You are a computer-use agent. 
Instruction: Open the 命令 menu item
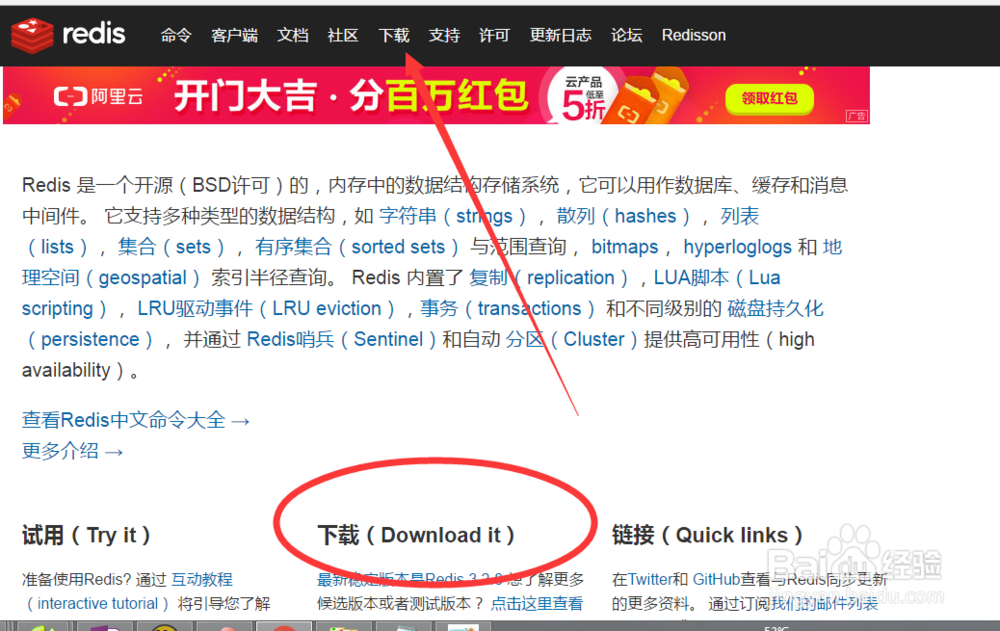tap(176, 35)
